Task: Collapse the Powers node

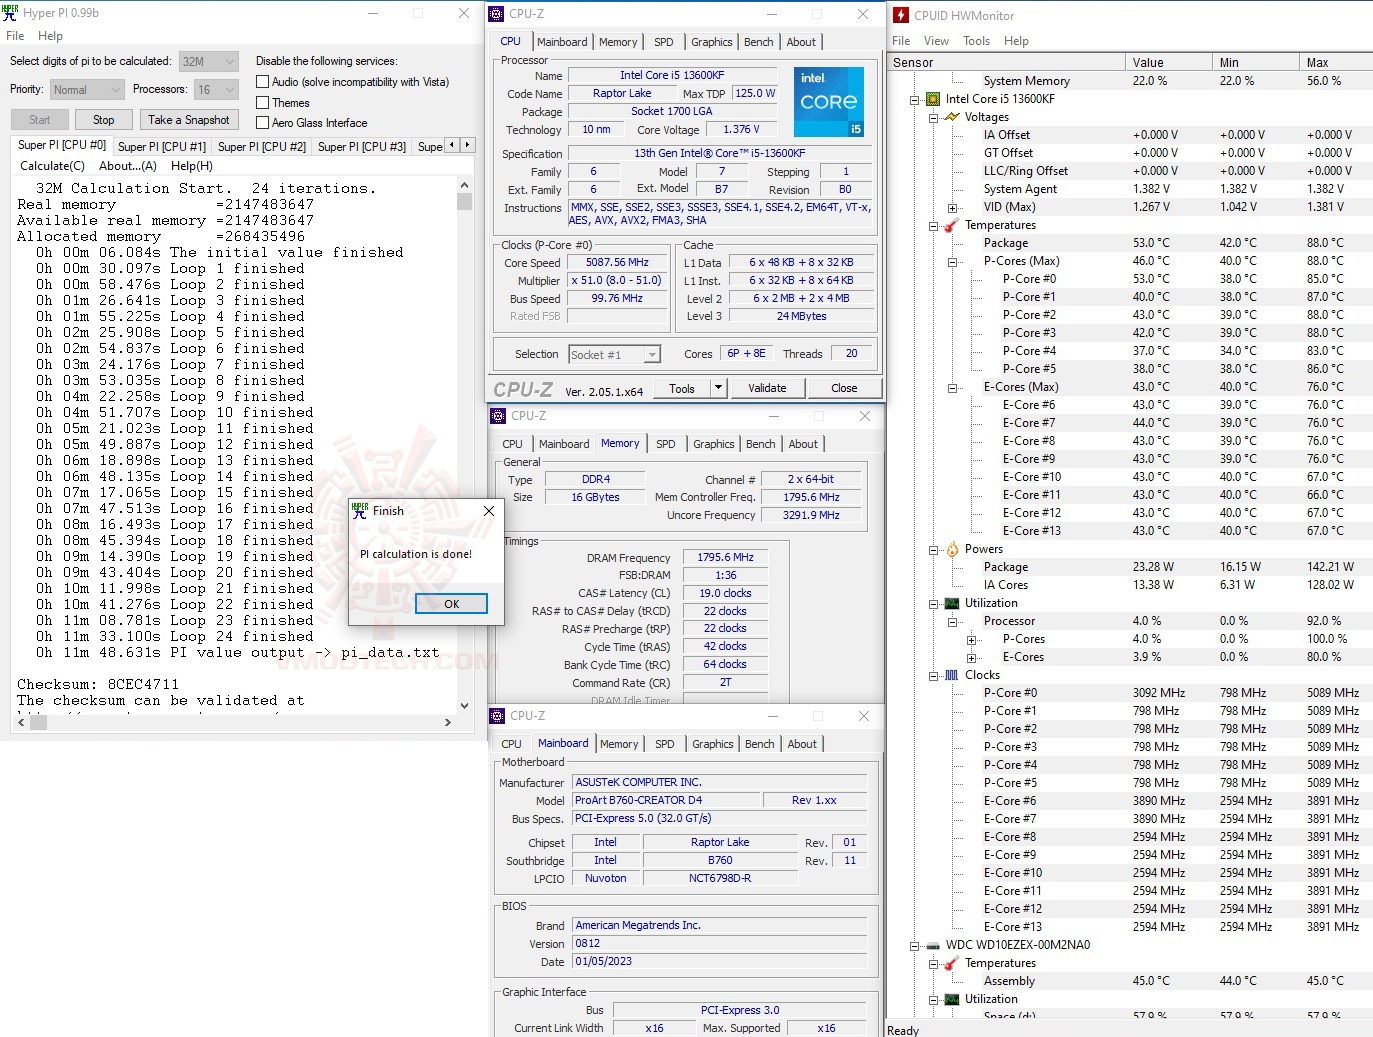Action: pyautogui.click(x=933, y=549)
